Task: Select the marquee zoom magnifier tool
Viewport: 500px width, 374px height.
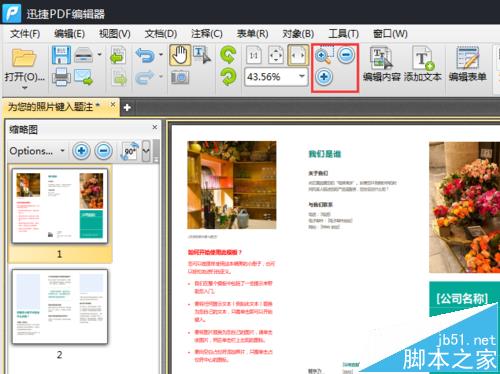Action: (323, 55)
